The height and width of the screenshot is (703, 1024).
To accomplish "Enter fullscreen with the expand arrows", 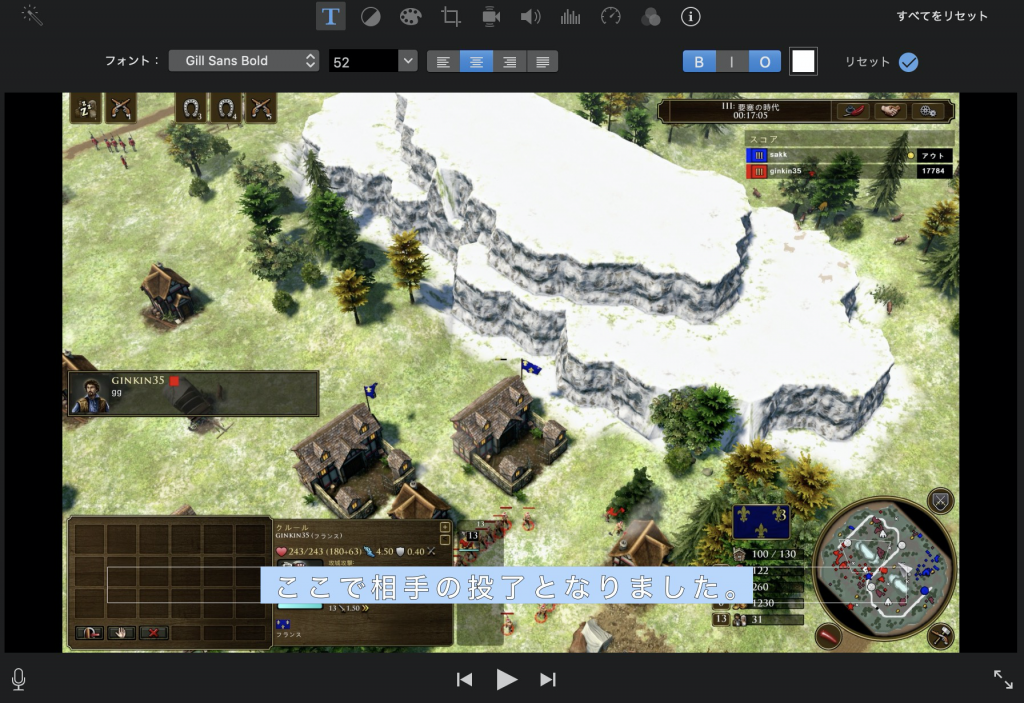I will 1003,679.
